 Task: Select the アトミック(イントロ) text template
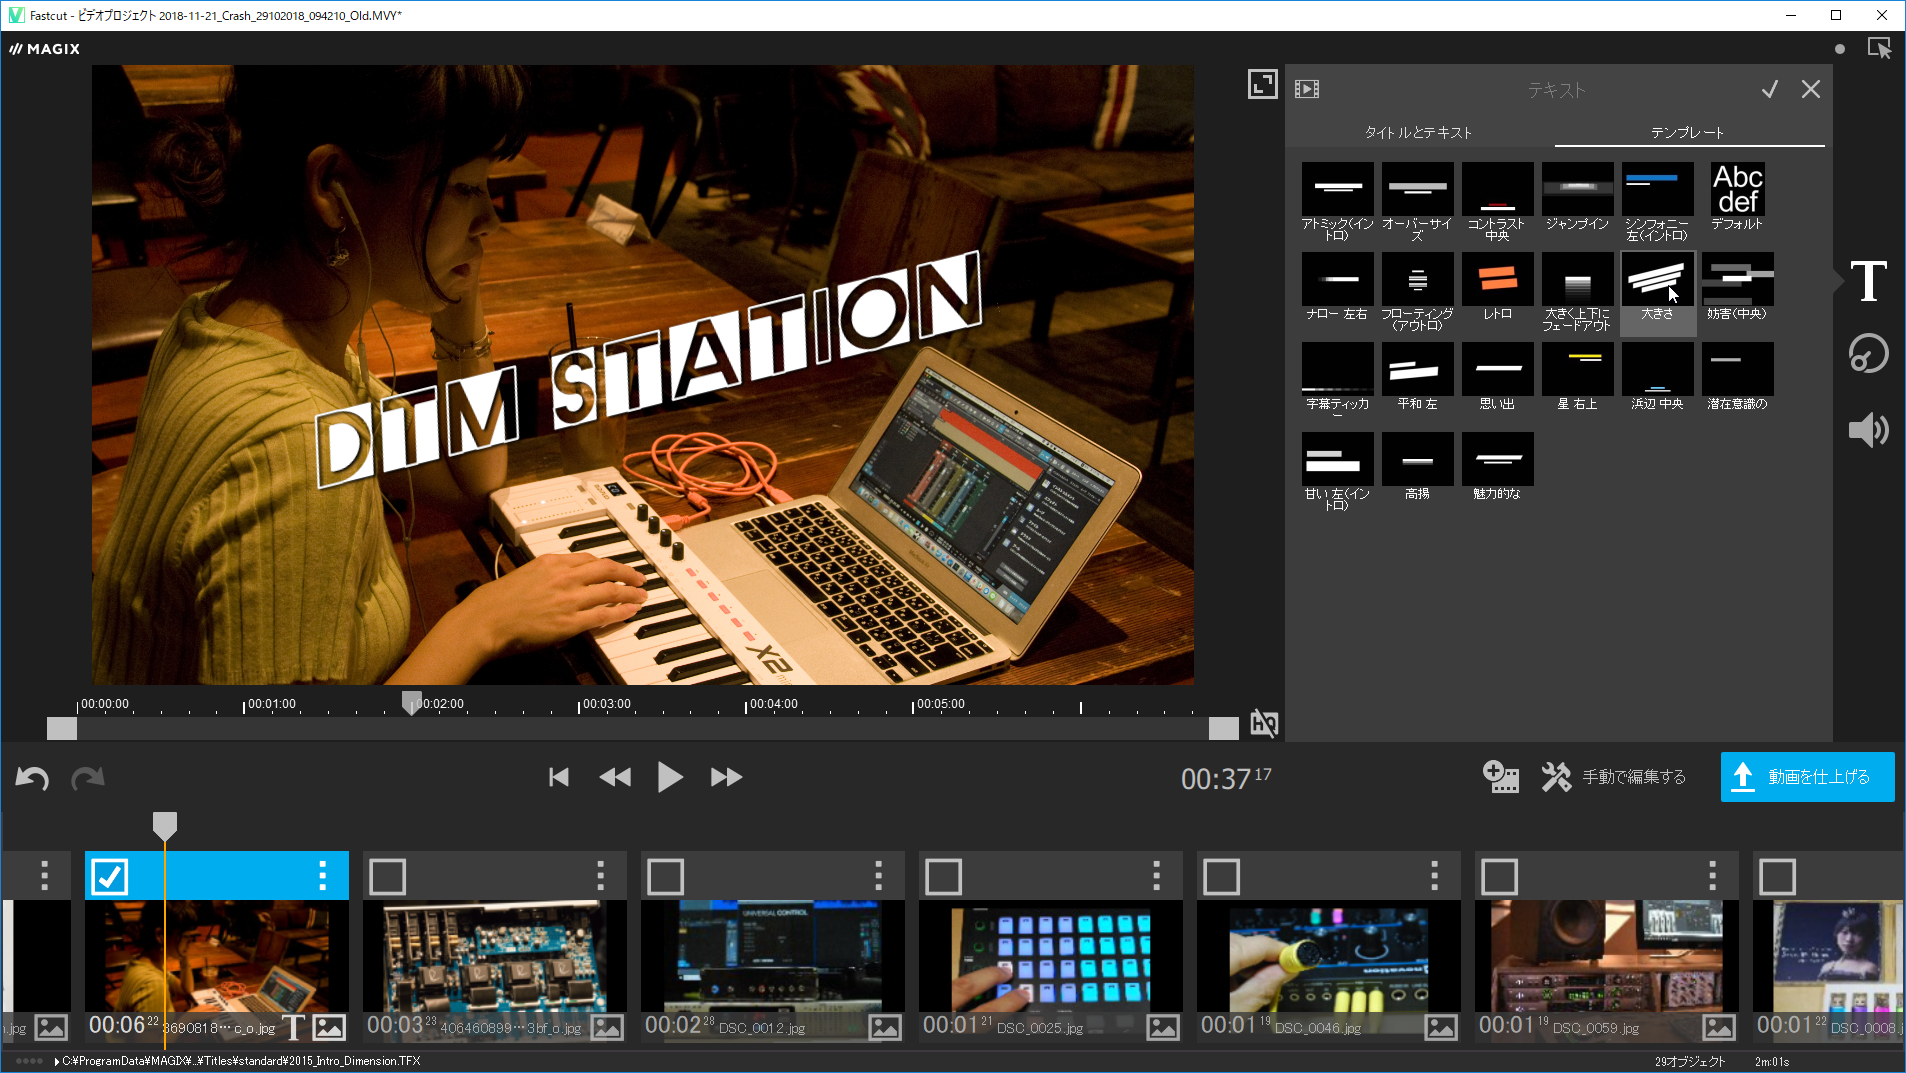(x=1337, y=201)
